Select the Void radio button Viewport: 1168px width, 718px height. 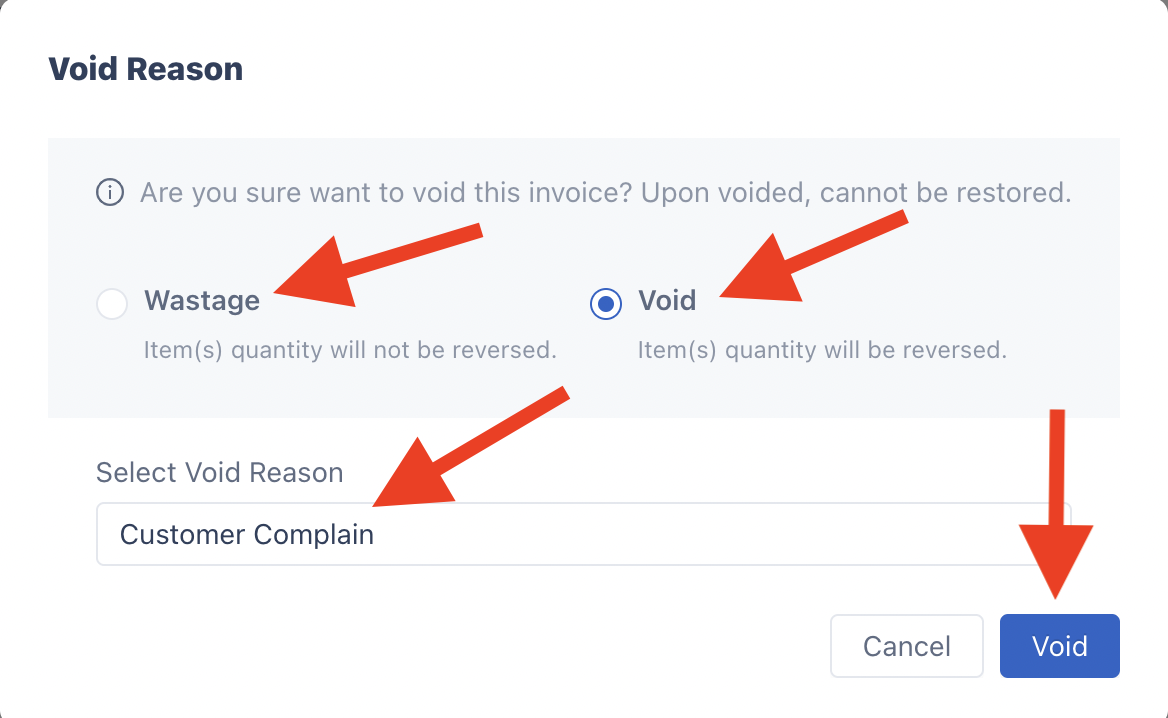pos(606,303)
